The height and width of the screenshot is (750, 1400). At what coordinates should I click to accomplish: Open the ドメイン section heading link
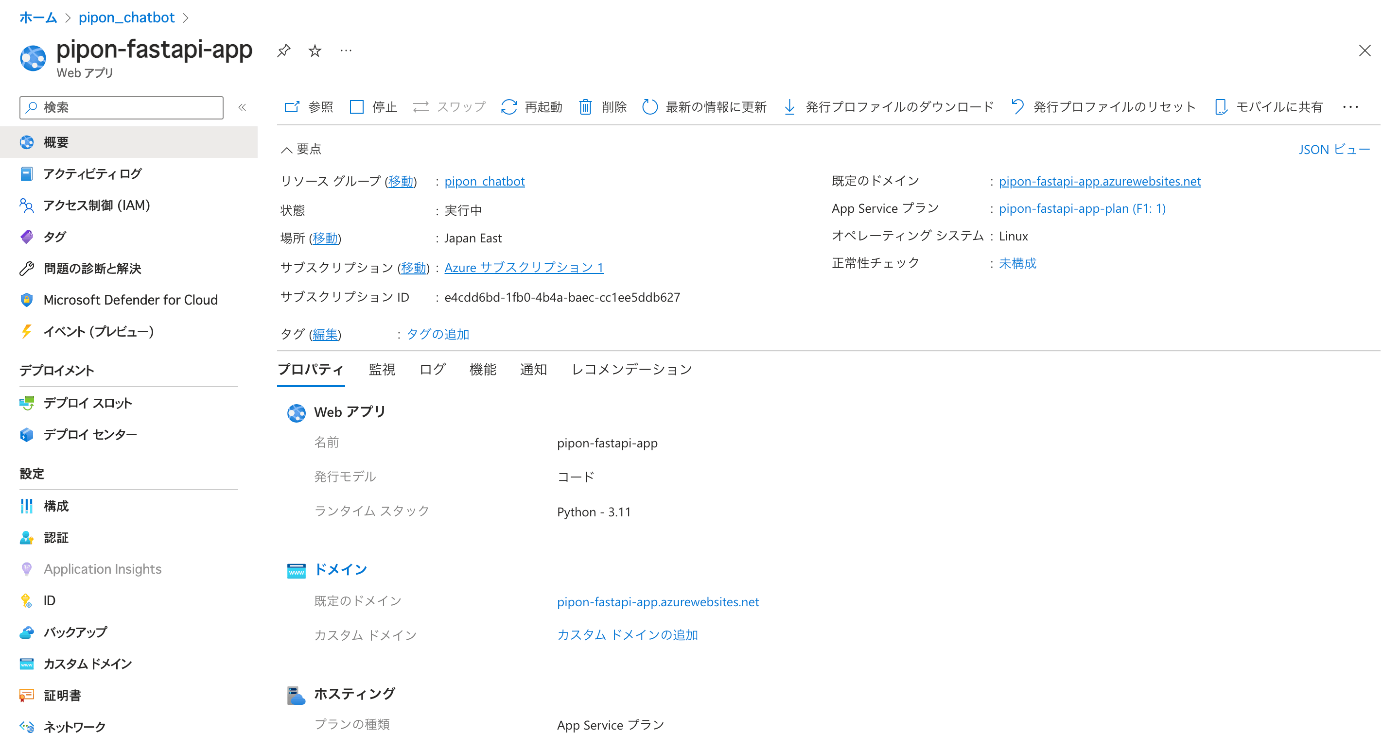pos(341,569)
